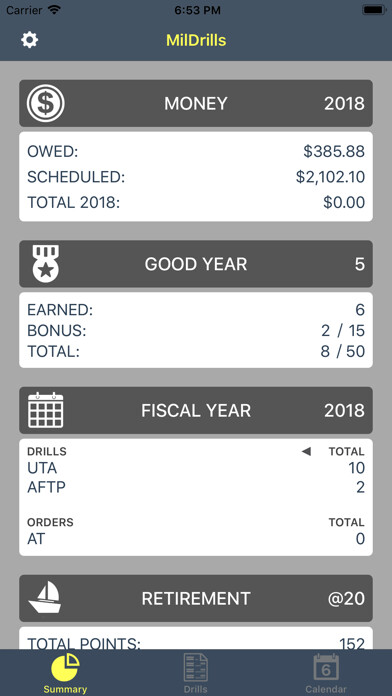
Task: Tap the Fiscal Year calendar grid icon
Action: click(45, 410)
